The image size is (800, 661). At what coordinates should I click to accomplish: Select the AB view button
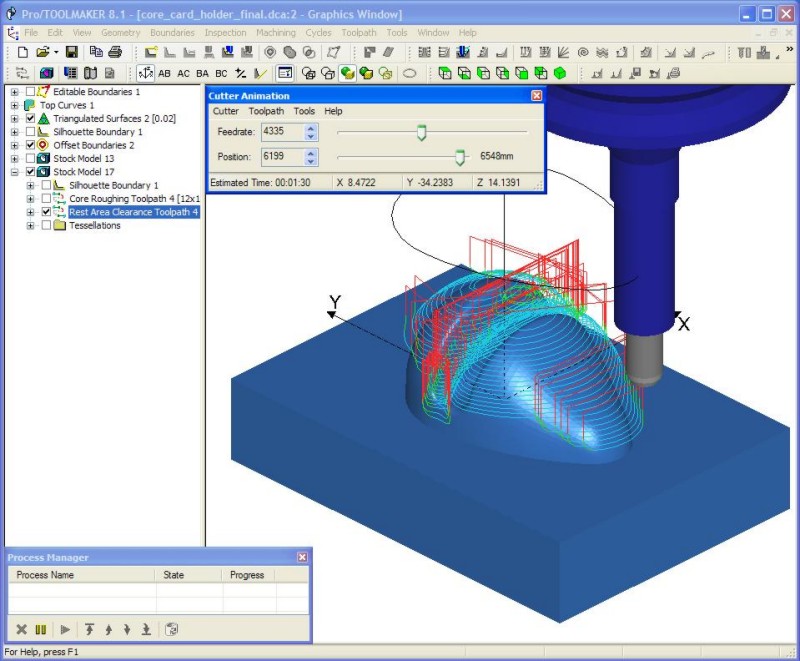coord(164,73)
